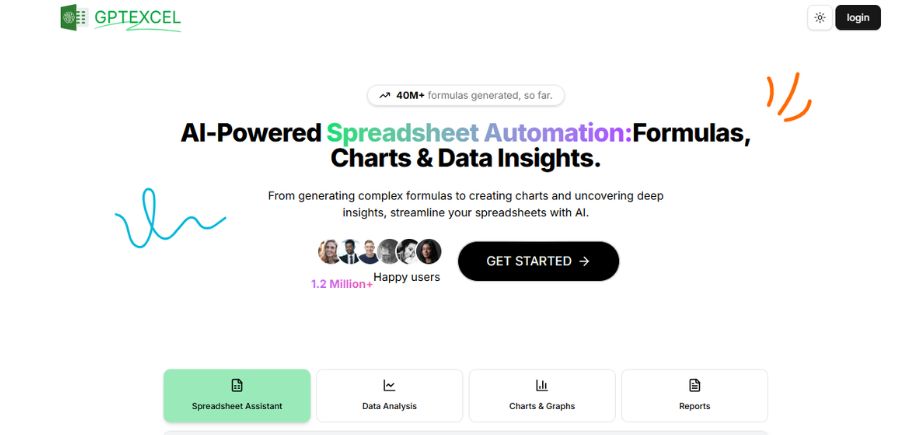This screenshot has width=923, height=435.
Task: Click the 40M+ formulas generated badge
Action: pyautogui.click(x=466, y=95)
